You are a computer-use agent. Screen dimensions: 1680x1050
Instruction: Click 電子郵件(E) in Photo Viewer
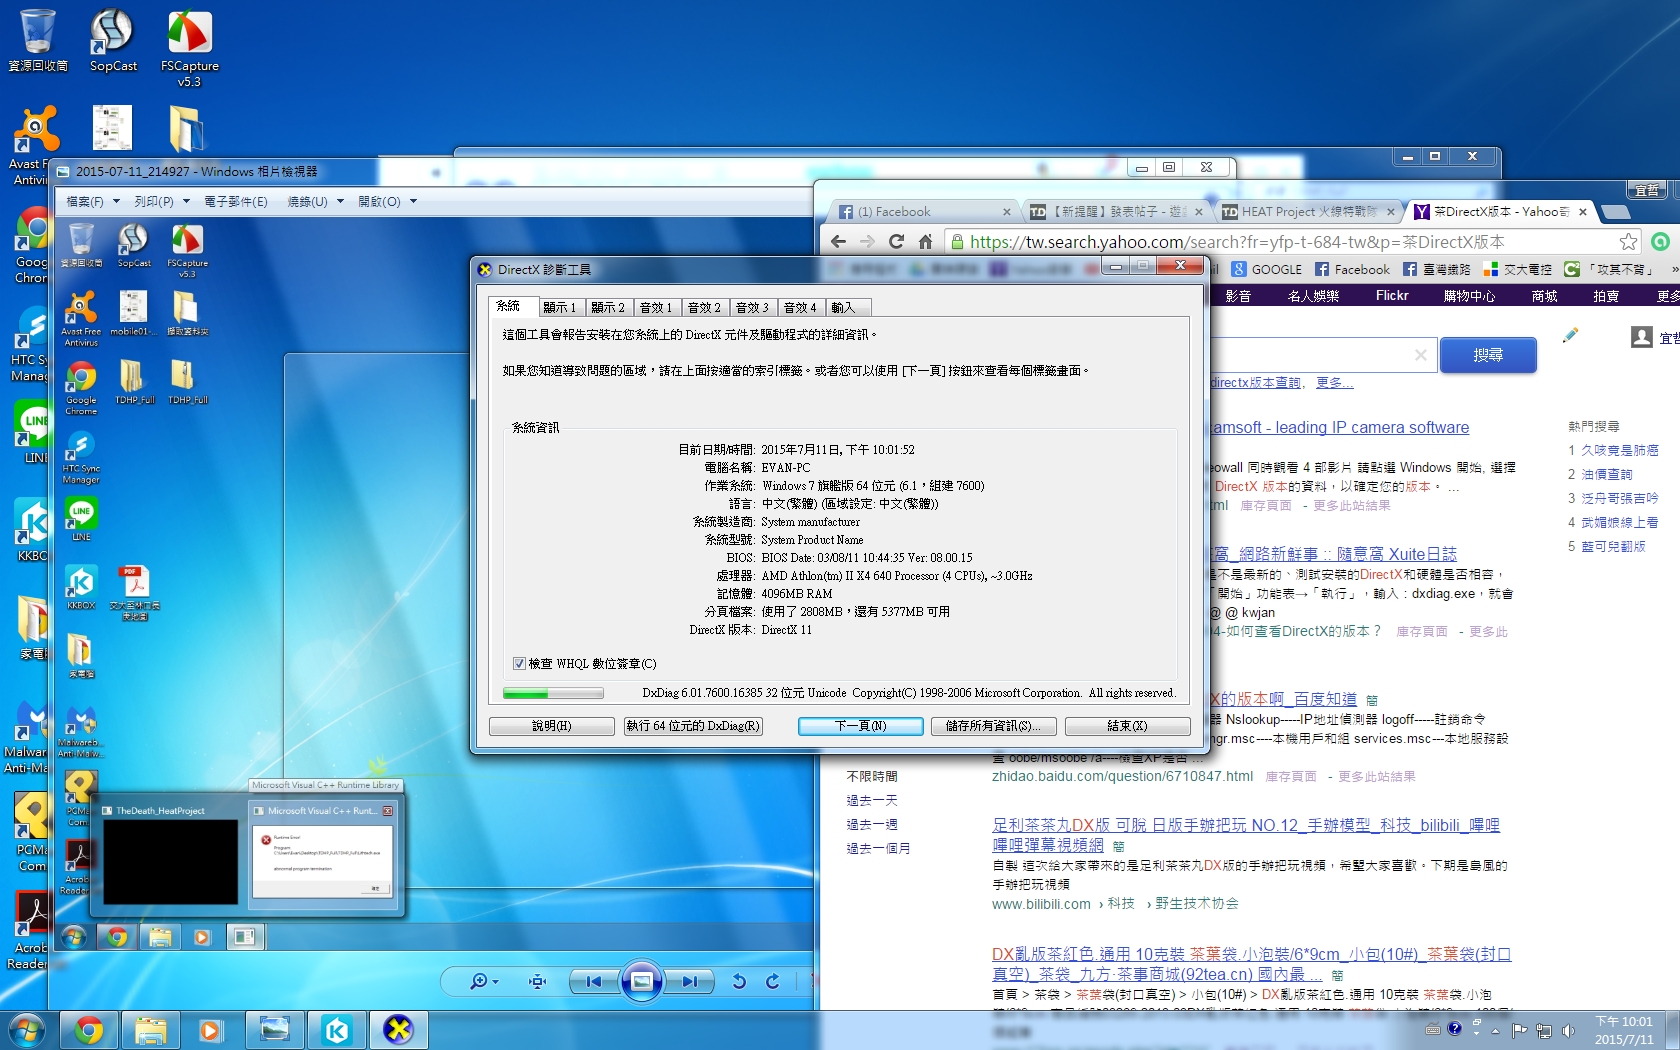[236, 201]
